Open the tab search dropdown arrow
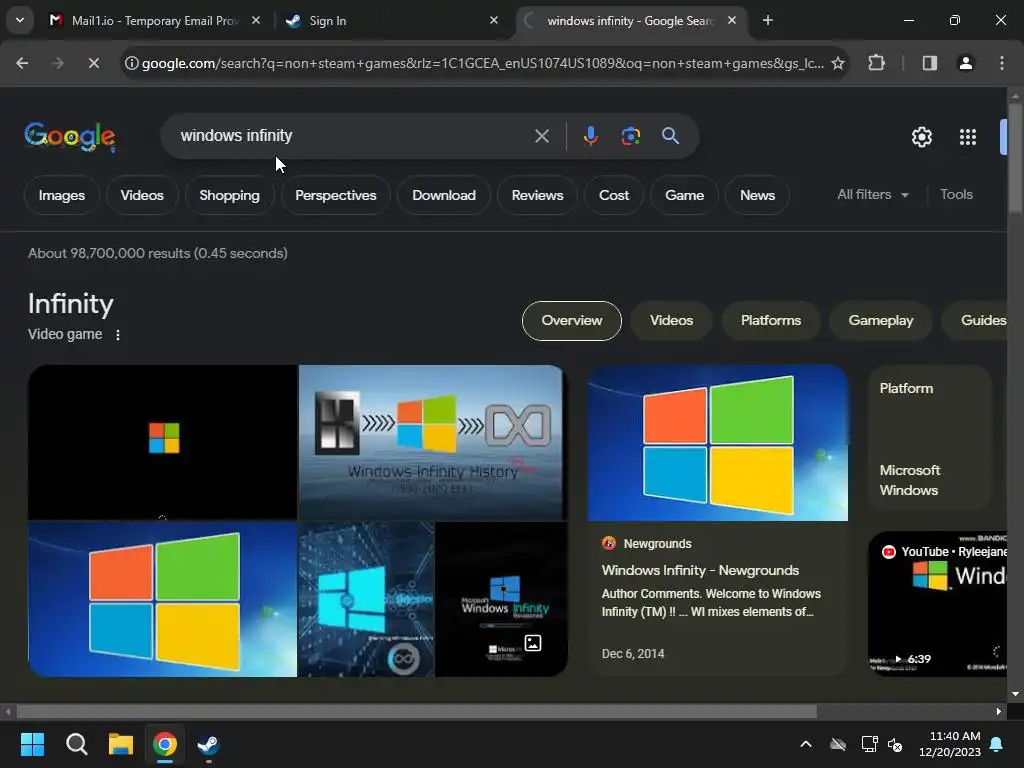This screenshot has width=1024, height=768. tap(20, 20)
